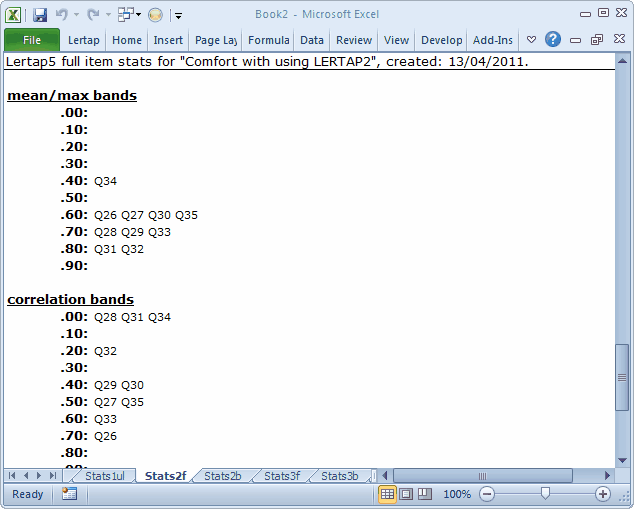Undo the last action
This screenshot has width=634, height=509.
[61, 15]
